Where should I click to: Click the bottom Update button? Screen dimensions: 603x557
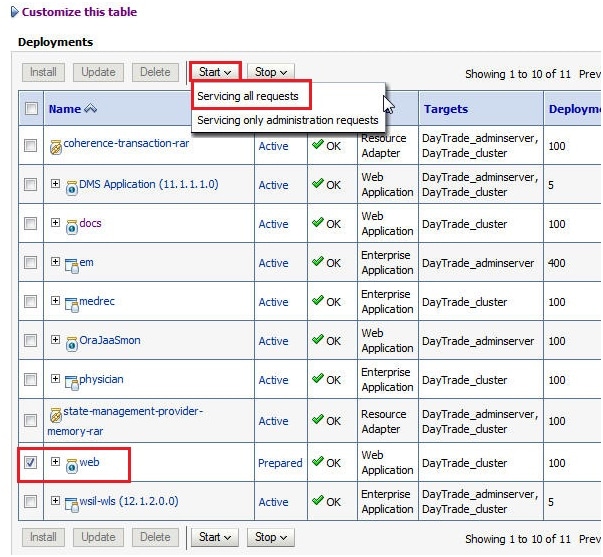(x=98, y=537)
